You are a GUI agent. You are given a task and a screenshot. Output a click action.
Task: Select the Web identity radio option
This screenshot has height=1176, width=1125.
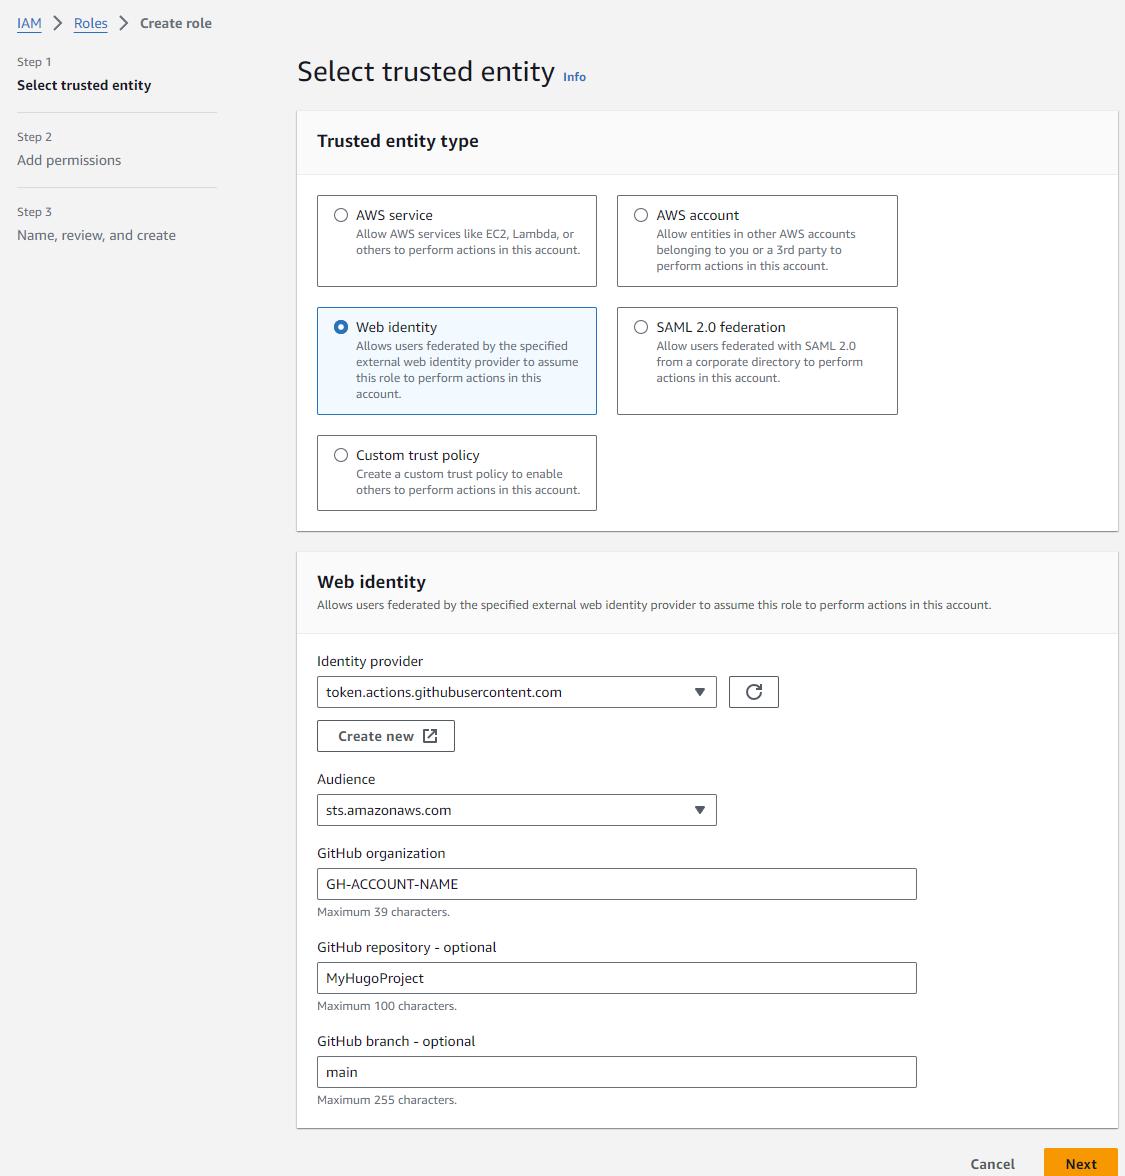(341, 327)
